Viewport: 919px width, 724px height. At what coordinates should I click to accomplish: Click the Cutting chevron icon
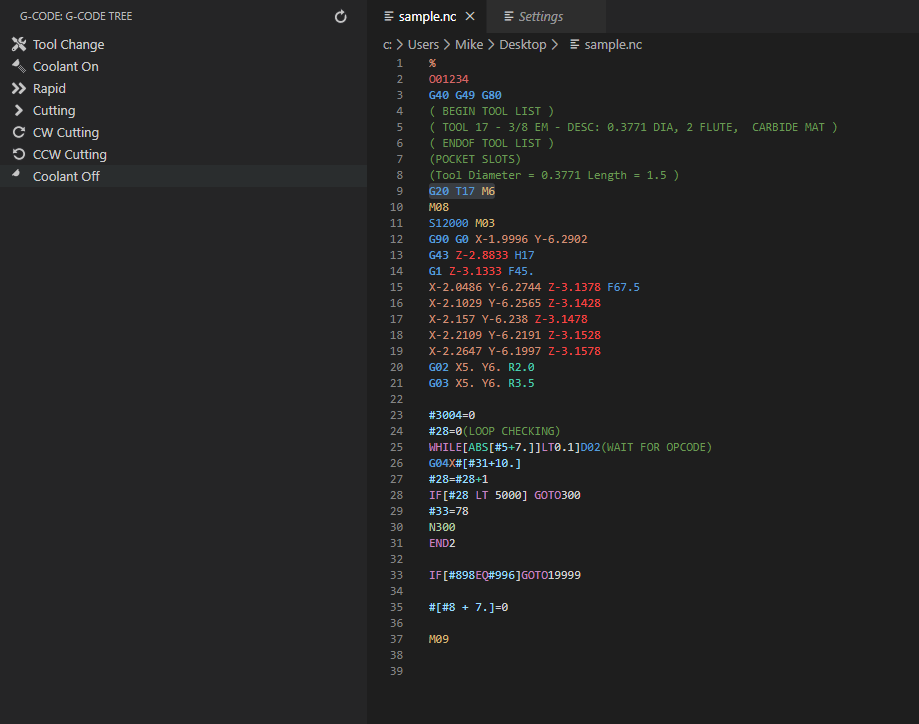pos(18,110)
